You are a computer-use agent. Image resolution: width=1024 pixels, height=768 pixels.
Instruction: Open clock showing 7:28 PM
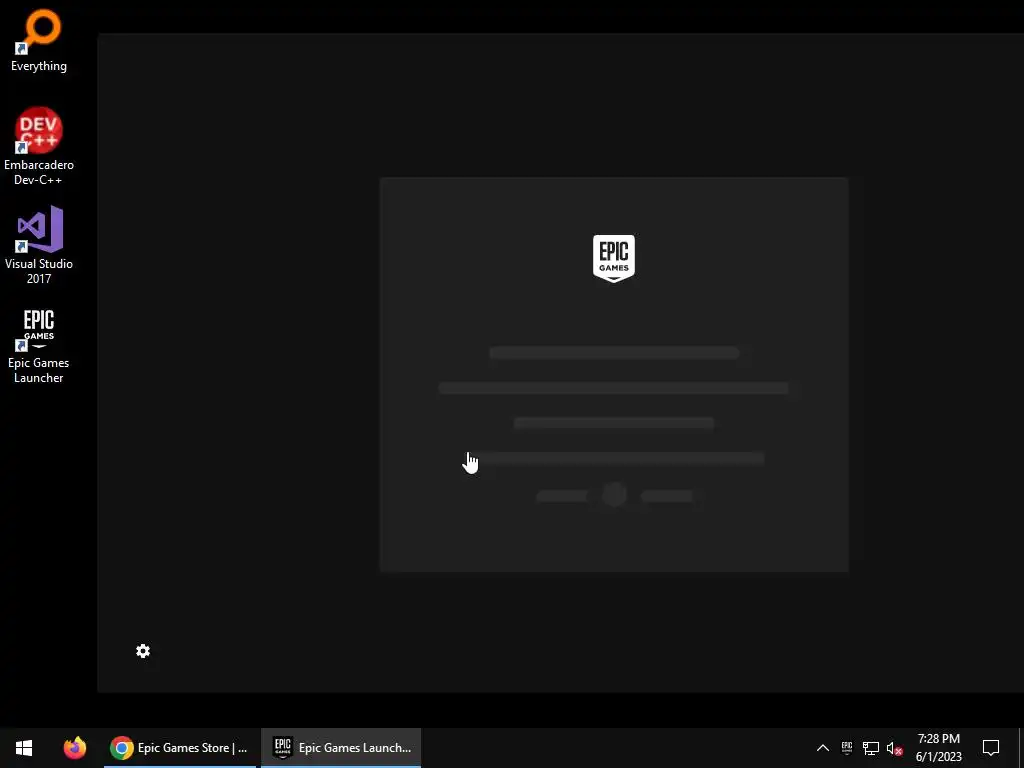[938, 748]
